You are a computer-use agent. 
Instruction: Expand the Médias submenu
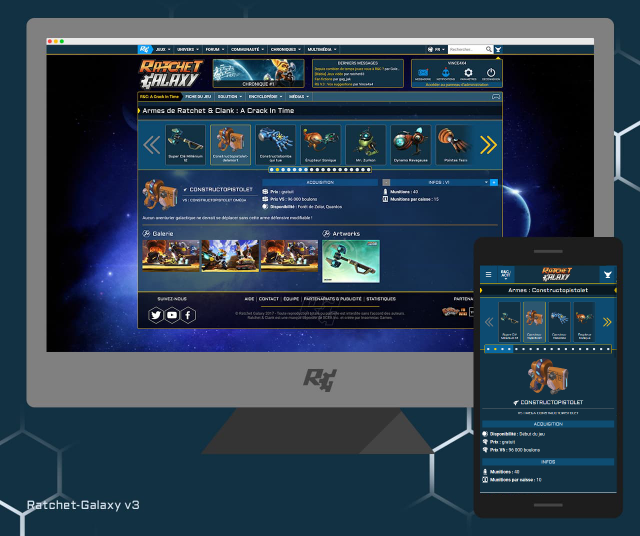point(299,97)
